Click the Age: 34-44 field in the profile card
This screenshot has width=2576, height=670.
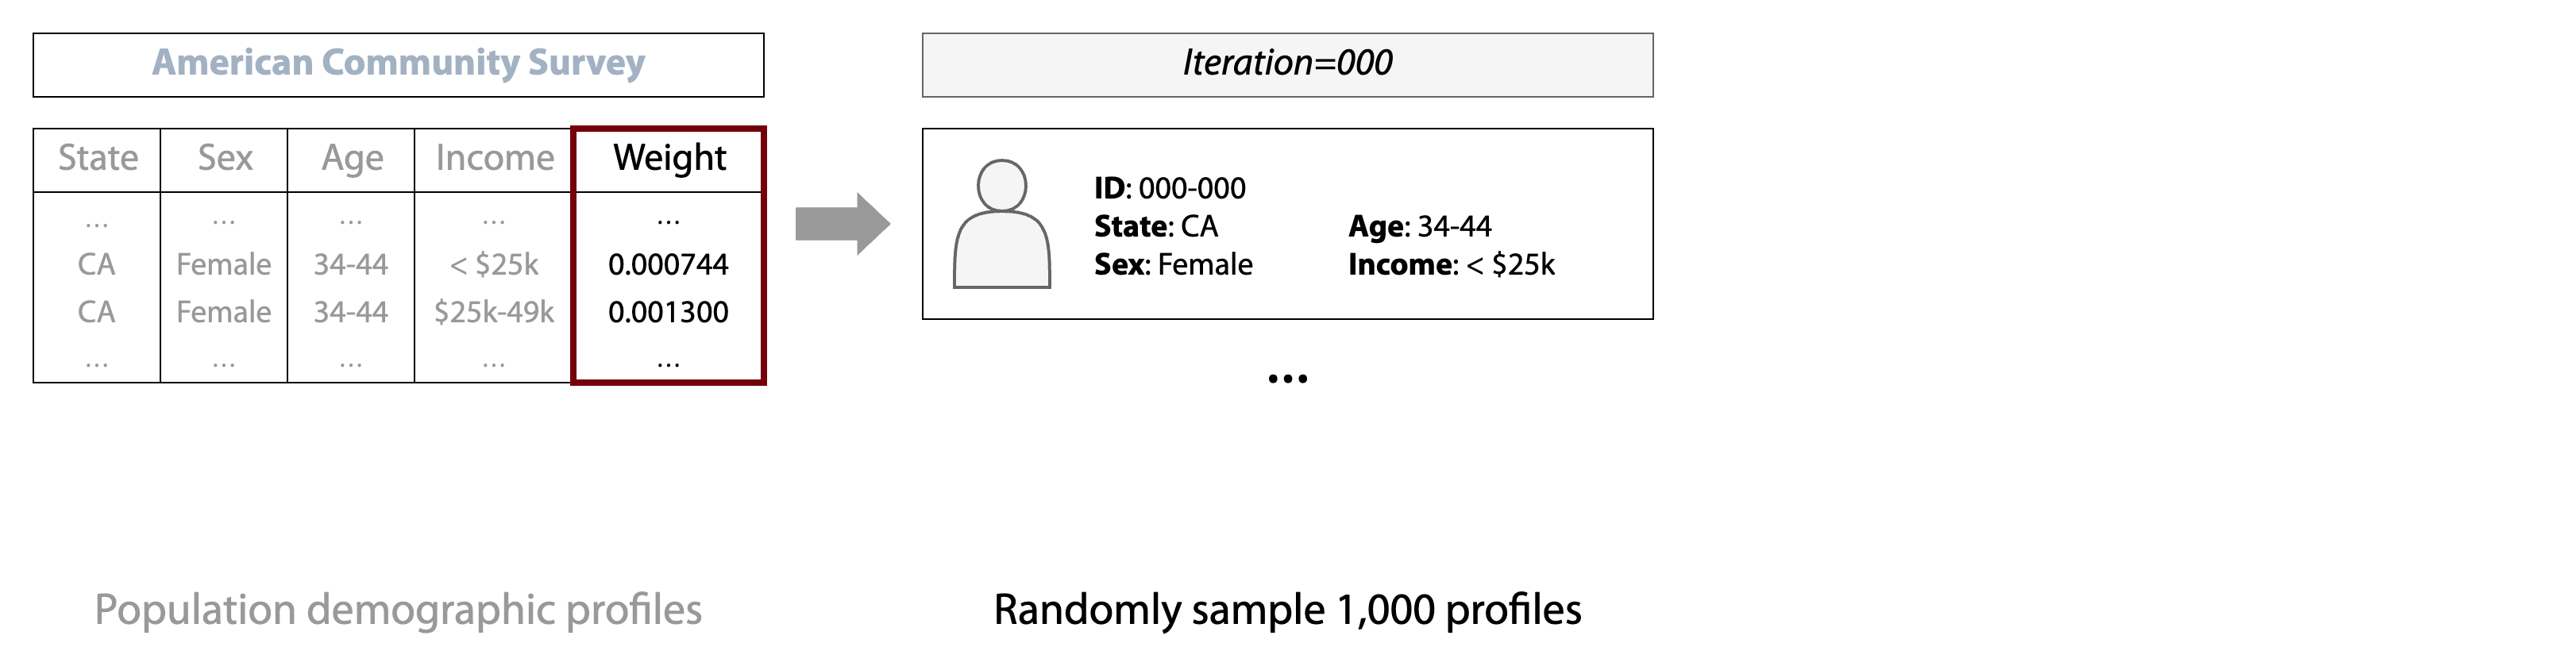[1419, 226]
